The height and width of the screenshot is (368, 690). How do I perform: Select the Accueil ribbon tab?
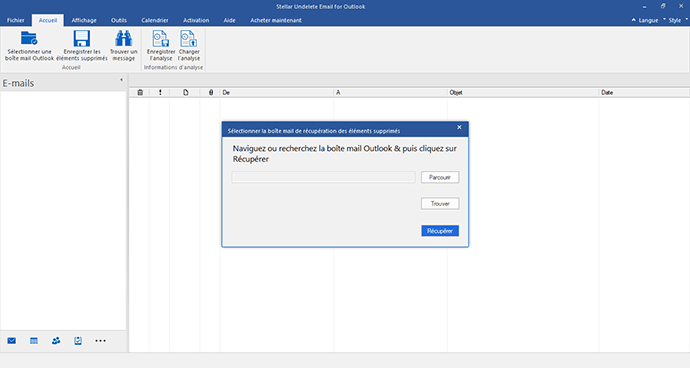[48, 20]
